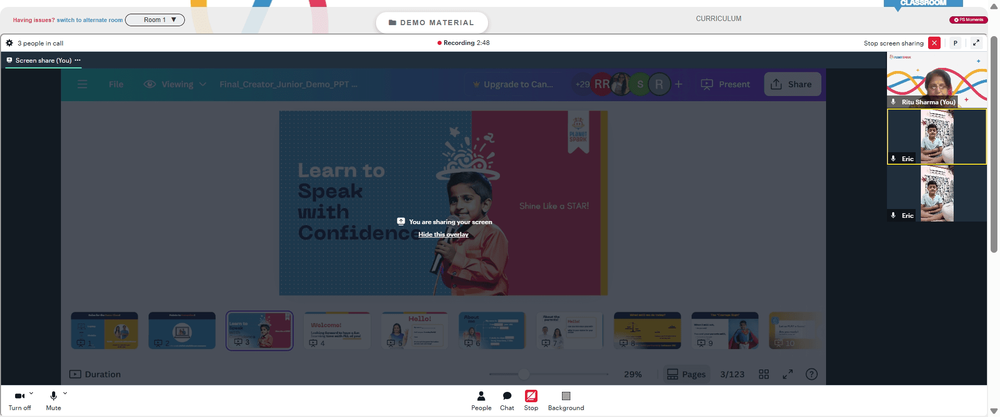
Task: Select page thumbnail 8
Action: coord(647,330)
